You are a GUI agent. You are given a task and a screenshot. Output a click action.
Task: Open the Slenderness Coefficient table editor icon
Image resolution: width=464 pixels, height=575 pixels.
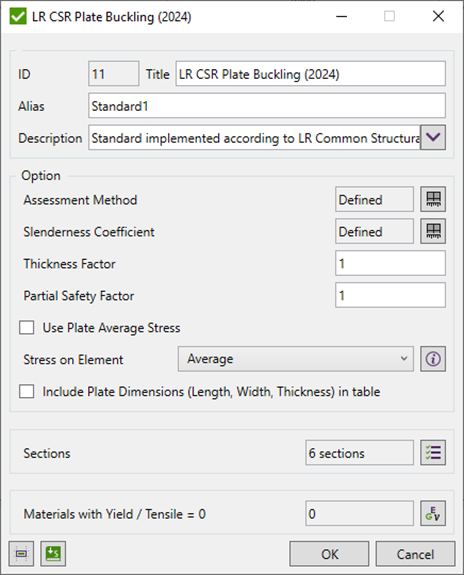[x=433, y=231]
